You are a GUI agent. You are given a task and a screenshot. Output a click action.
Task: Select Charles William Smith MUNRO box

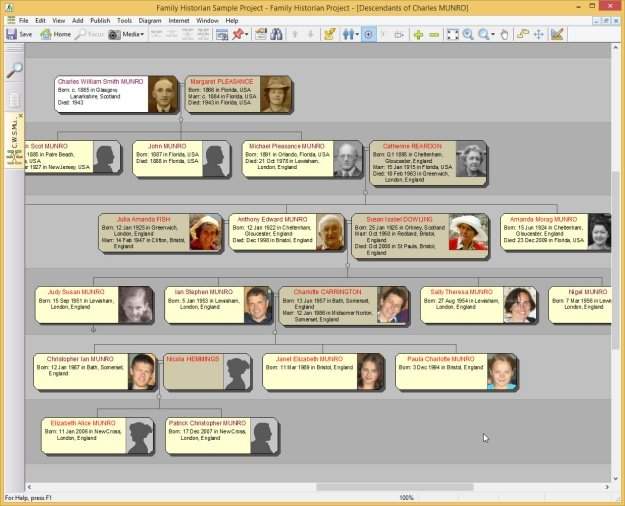101,94
